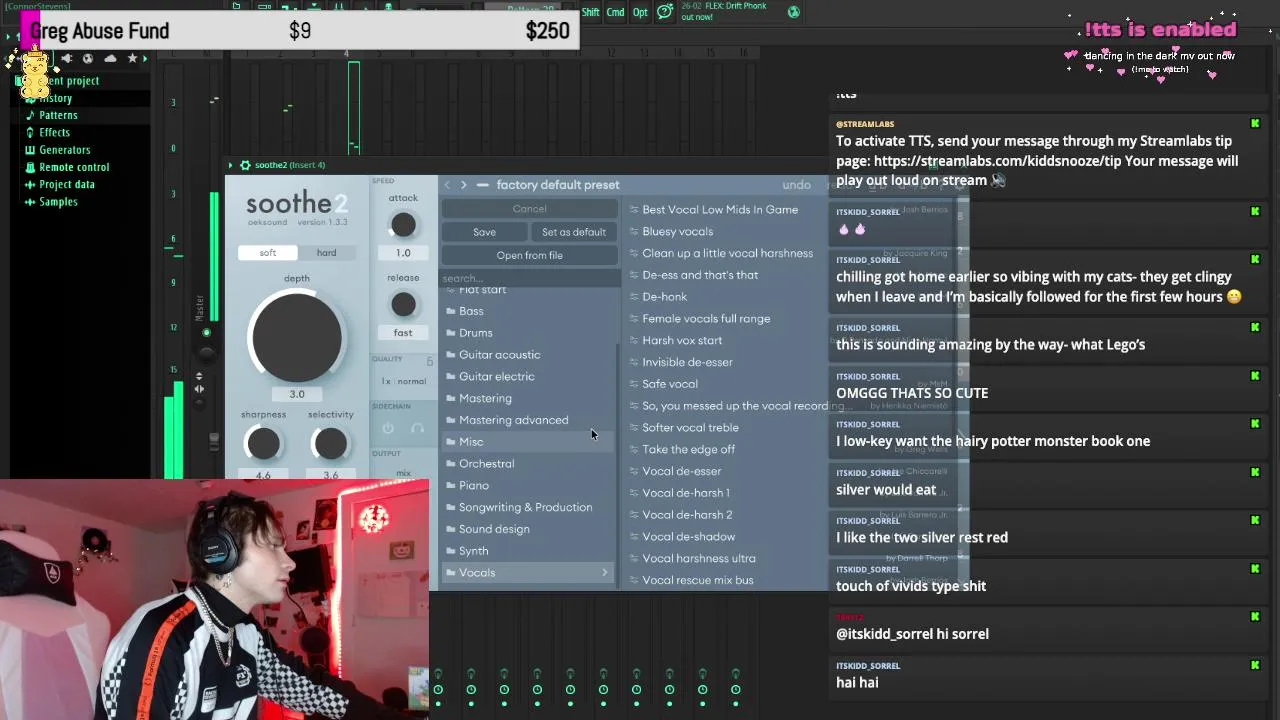
Task: Click the star favorites icon in browser
Action: [131, 59]
